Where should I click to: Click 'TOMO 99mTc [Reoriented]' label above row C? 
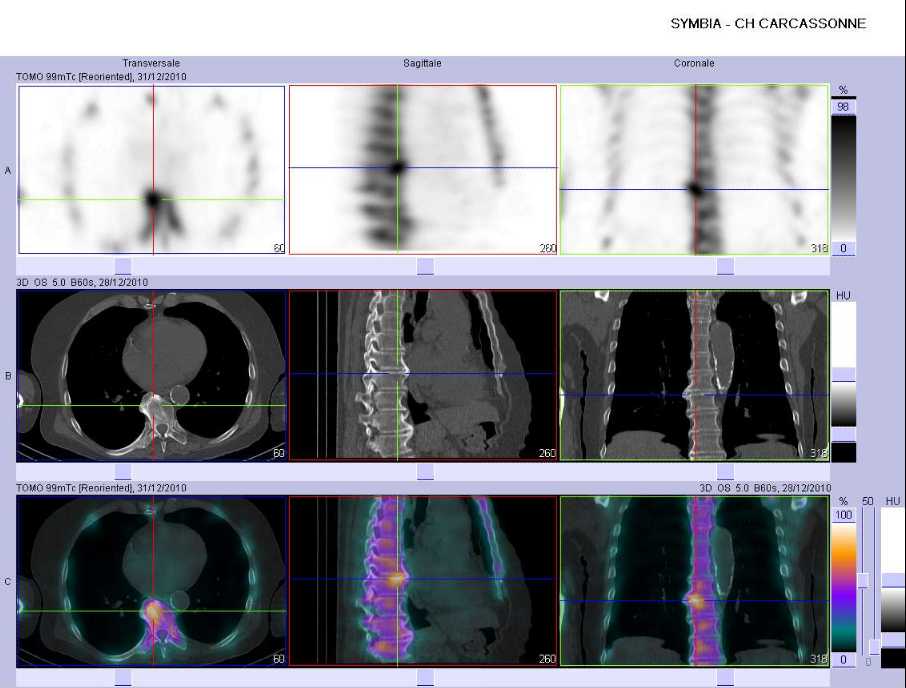click(x=75, y=488)
